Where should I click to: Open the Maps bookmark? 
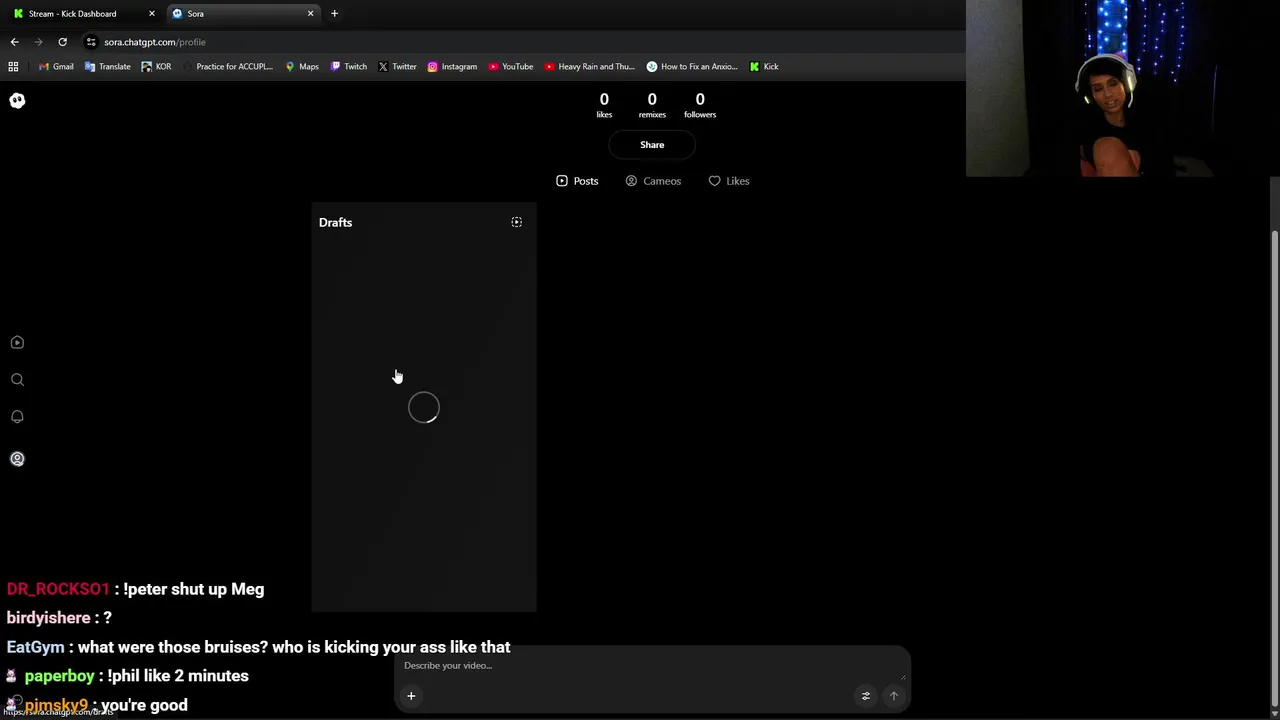click(302, 66)
